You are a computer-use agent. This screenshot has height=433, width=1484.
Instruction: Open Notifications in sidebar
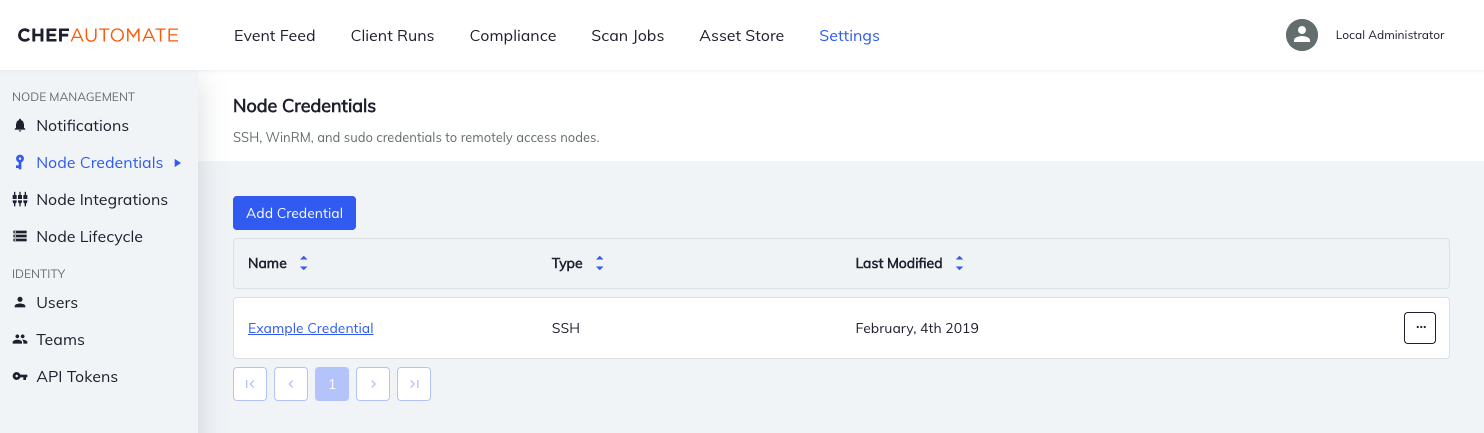[82, 126]
